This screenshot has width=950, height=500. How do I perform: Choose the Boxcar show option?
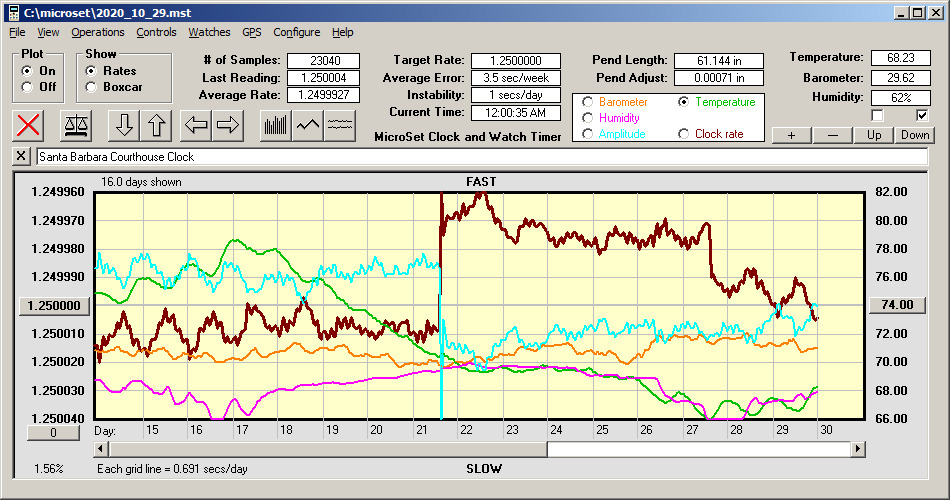(x=92, y=87)
